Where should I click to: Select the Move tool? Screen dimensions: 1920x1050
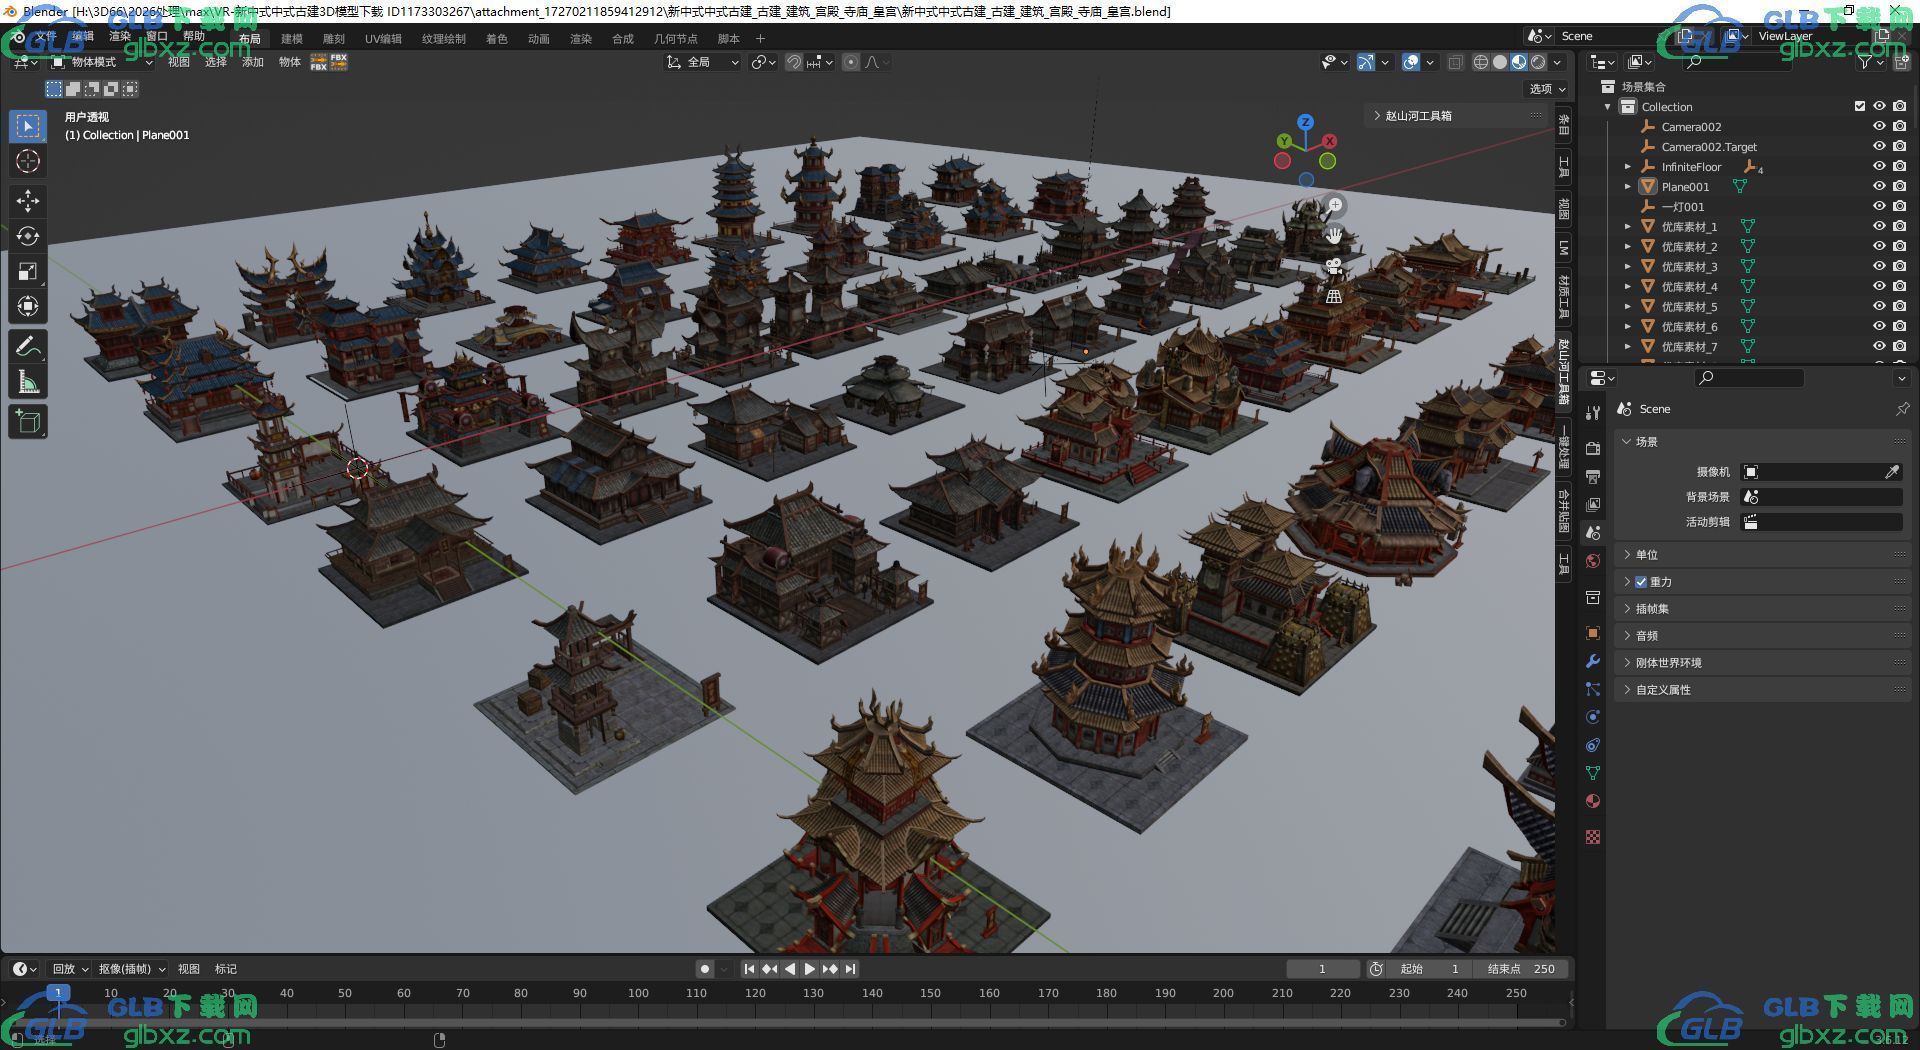click(28, 201)
